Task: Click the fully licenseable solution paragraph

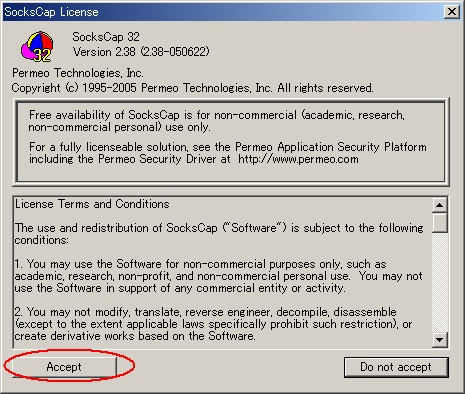Action: coord(228,153)
